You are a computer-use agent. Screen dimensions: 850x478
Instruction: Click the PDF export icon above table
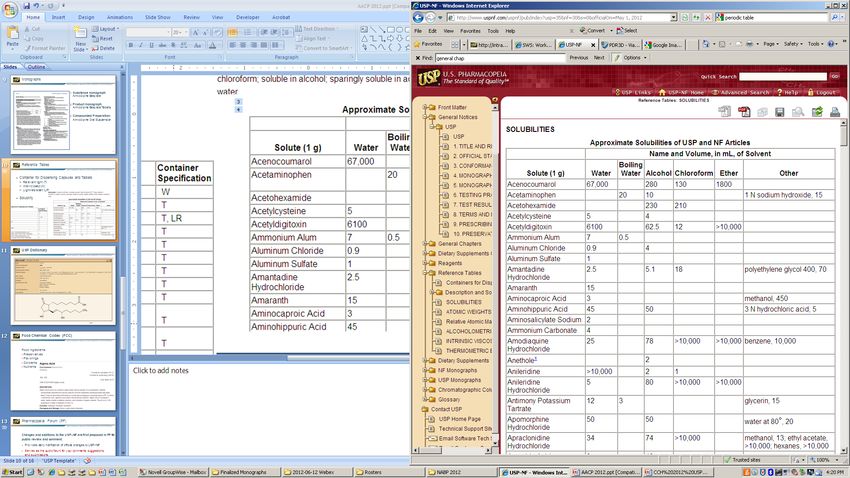coord(744,112)
